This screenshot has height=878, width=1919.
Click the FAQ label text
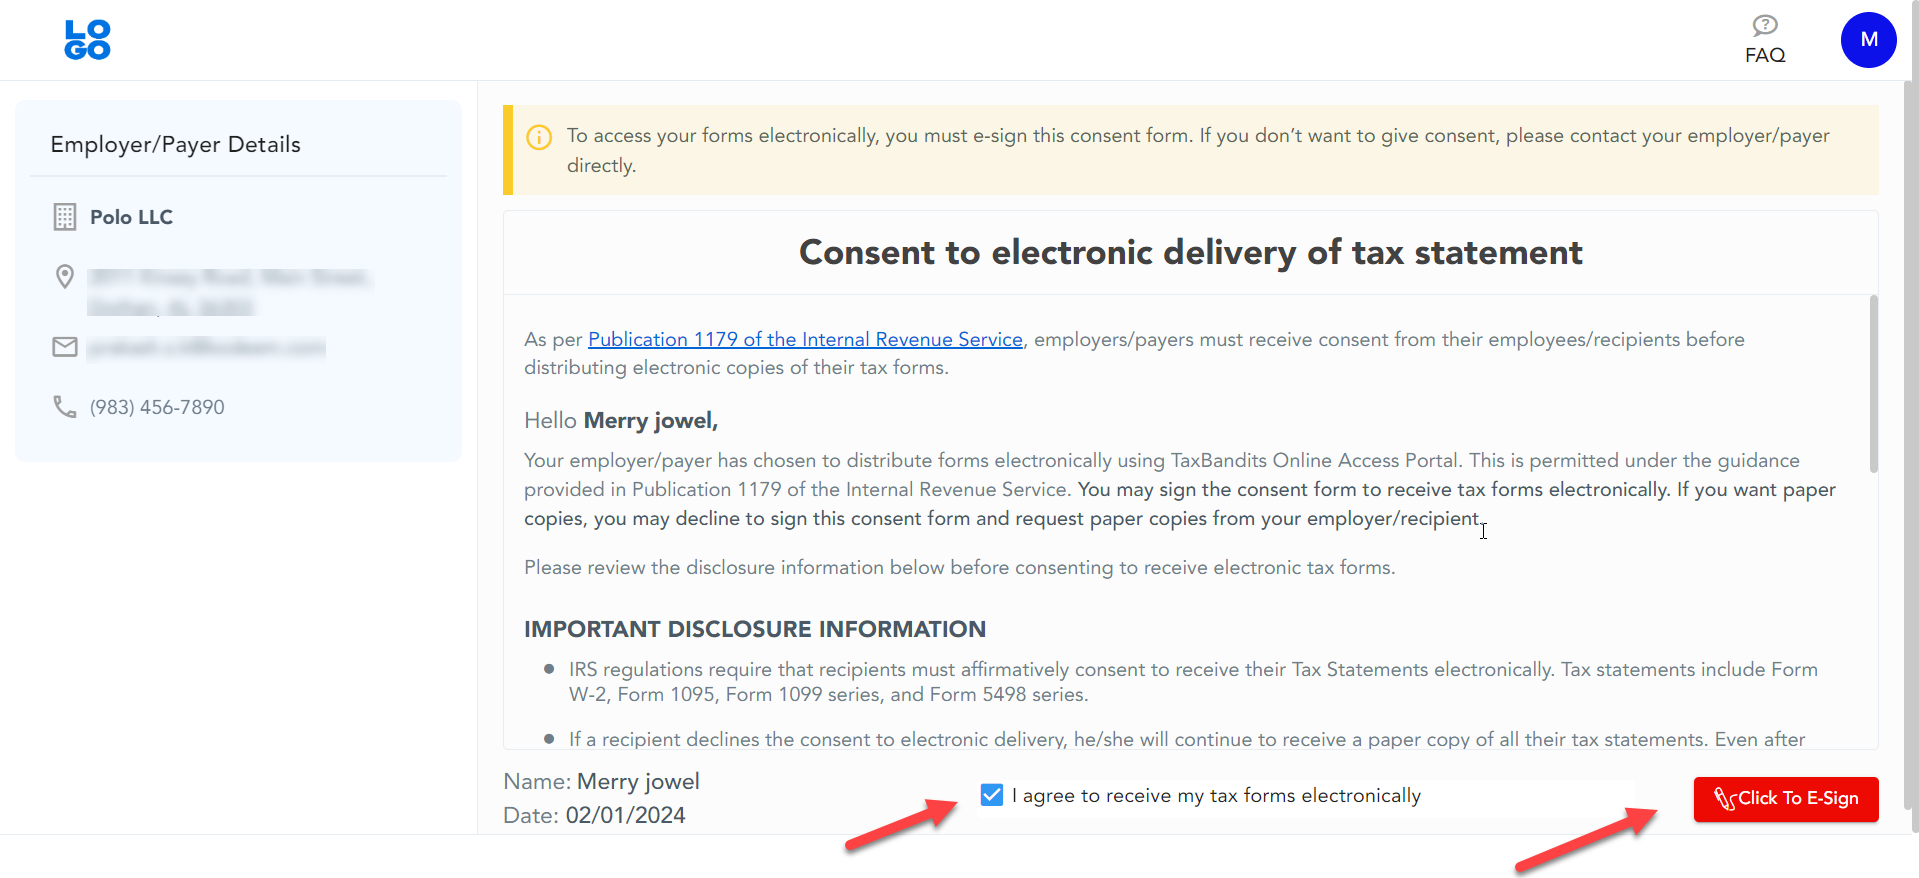[1765, 55]
